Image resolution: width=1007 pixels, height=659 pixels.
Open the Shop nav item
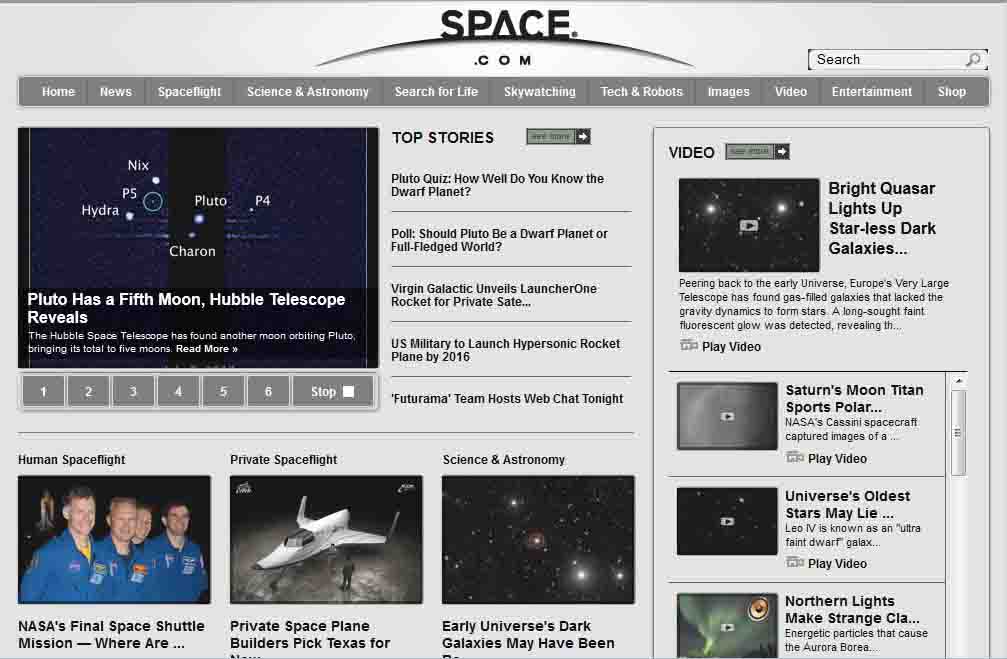951,92
